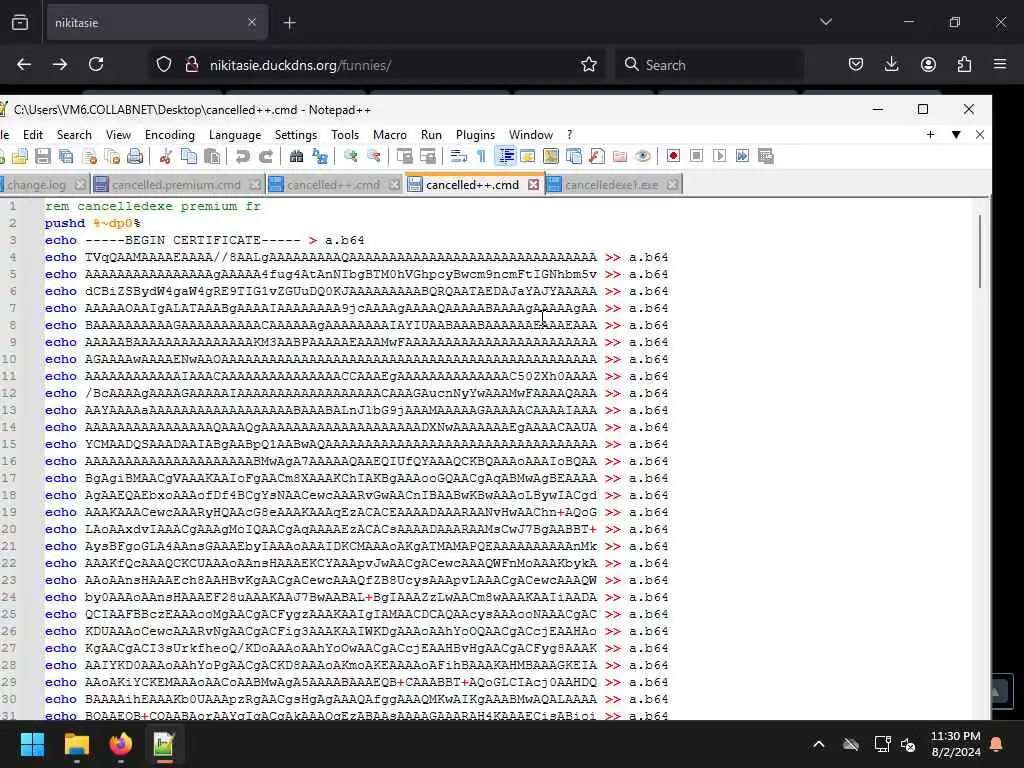Image resolution: width=1024 pixels, height=768 pixels.
Task: Open the Window menu
Action: pyautogui.click(x=531, y=135)
